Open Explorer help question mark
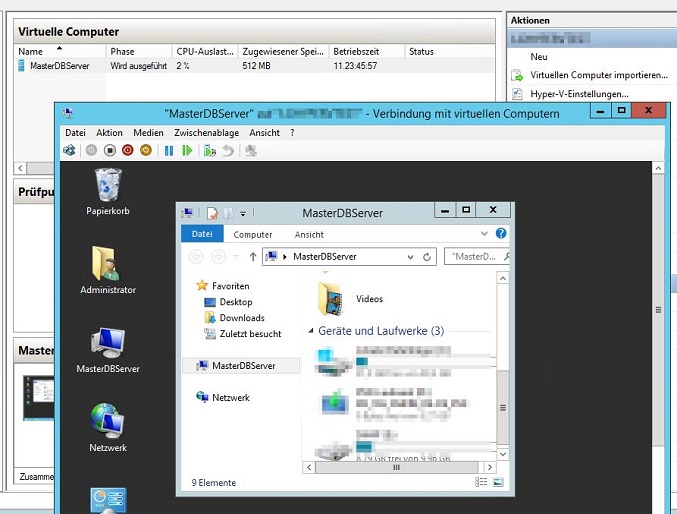The image size is (677, 514). (x=501, y=234)
